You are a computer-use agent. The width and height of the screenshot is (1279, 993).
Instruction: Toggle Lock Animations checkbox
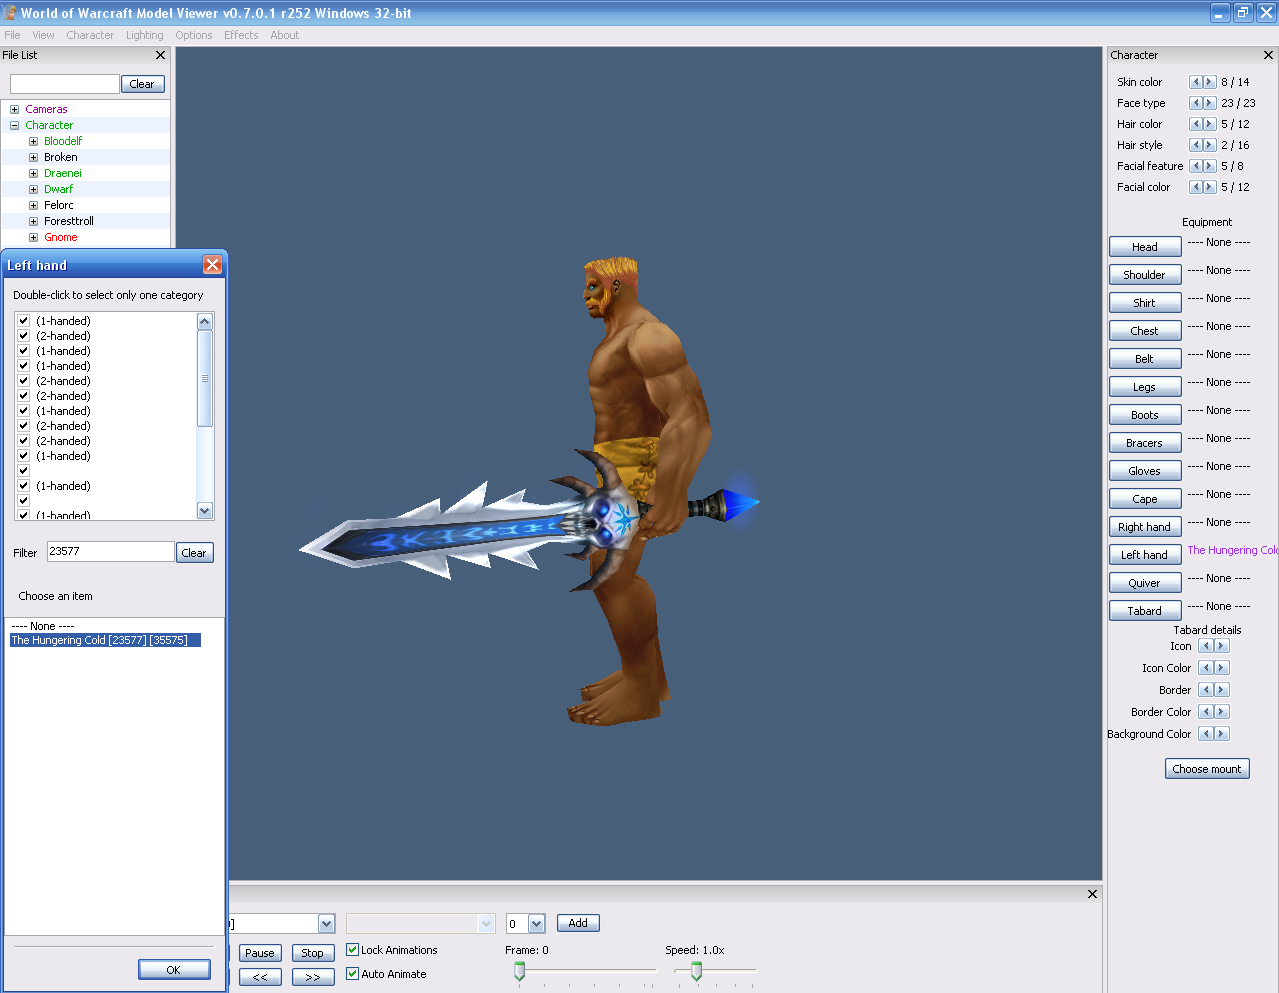click(352, 949)
